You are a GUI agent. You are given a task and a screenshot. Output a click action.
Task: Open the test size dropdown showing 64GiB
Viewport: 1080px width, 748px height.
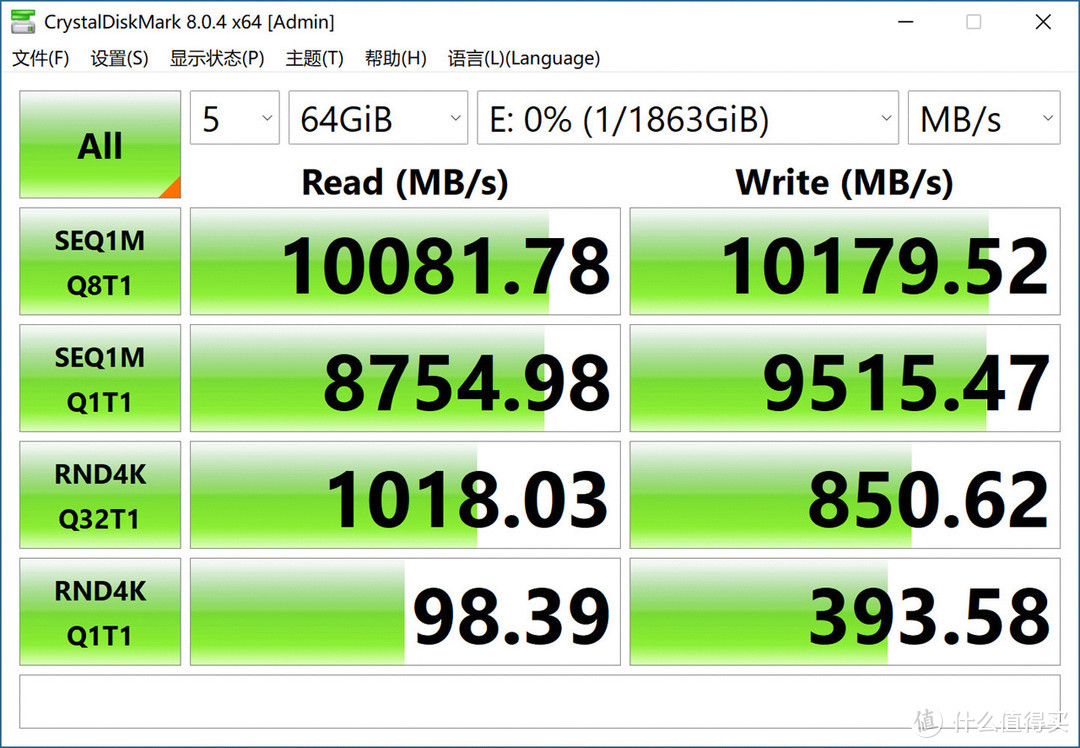tap(378, 118)
